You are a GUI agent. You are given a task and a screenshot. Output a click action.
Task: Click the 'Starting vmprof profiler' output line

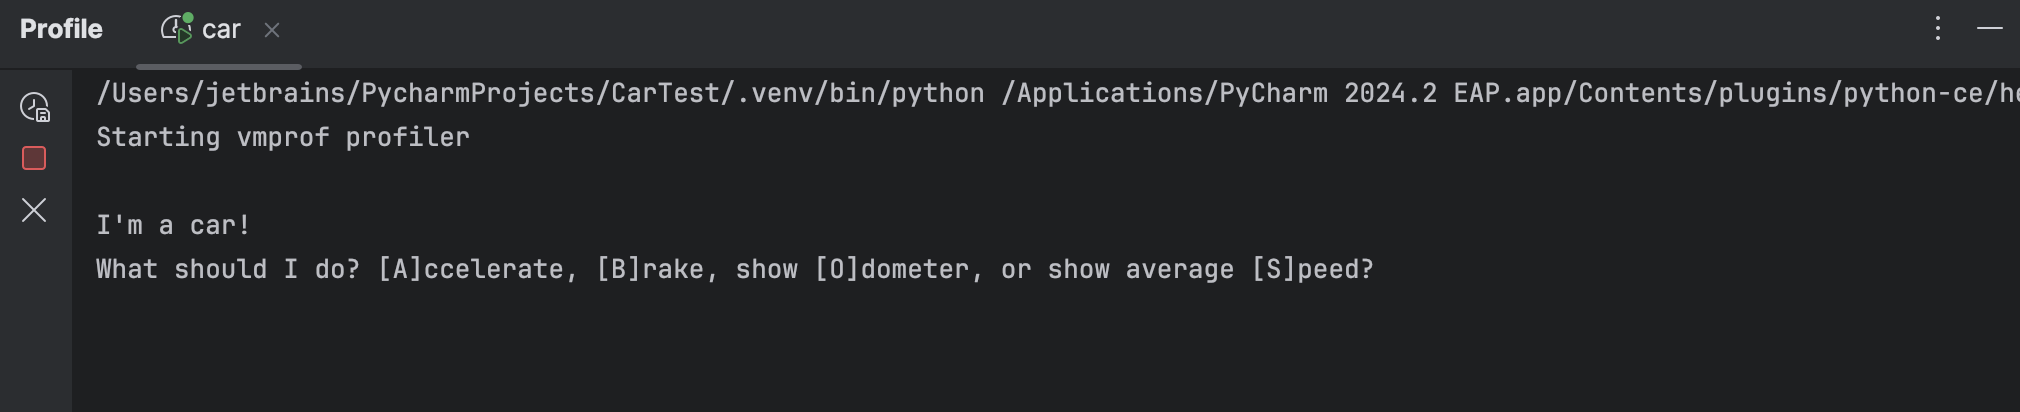[283, 137]
